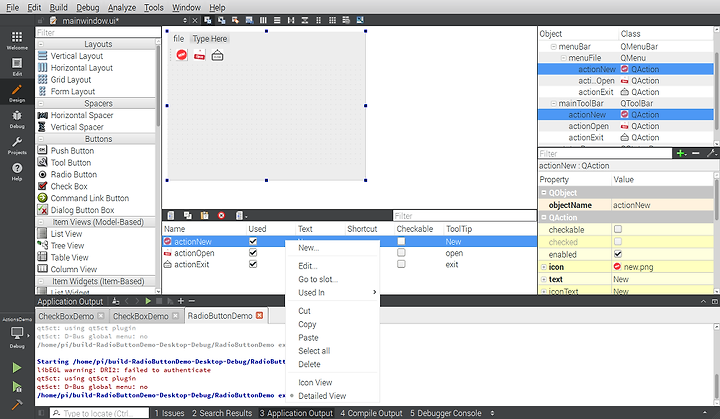Collapse the menuBar tree node
The width and height of the screenshot is (720, 419).
[x=554, y=46]
